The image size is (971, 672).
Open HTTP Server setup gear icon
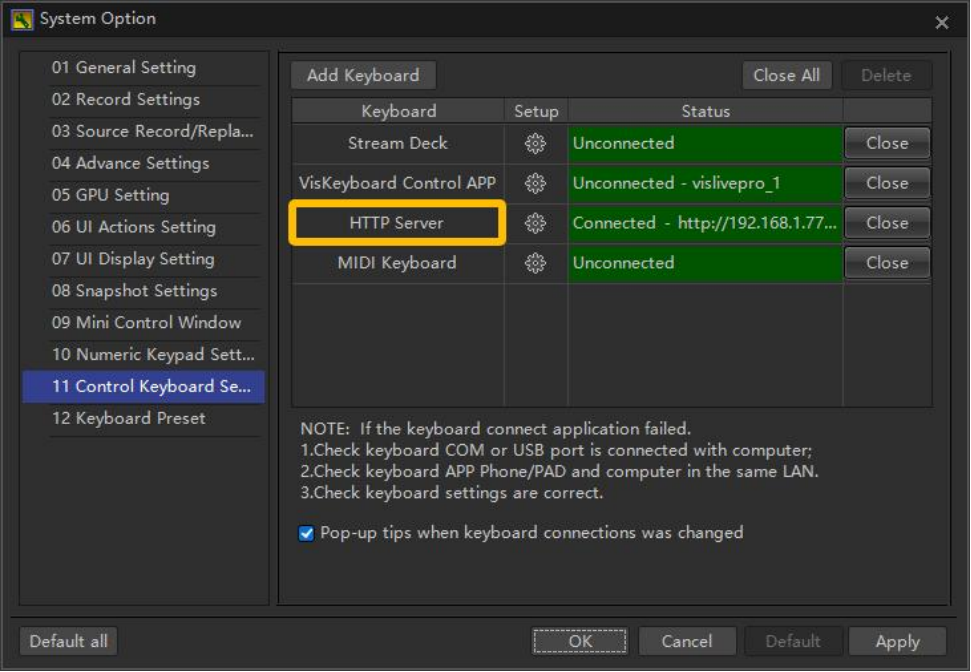pos(535,224)
